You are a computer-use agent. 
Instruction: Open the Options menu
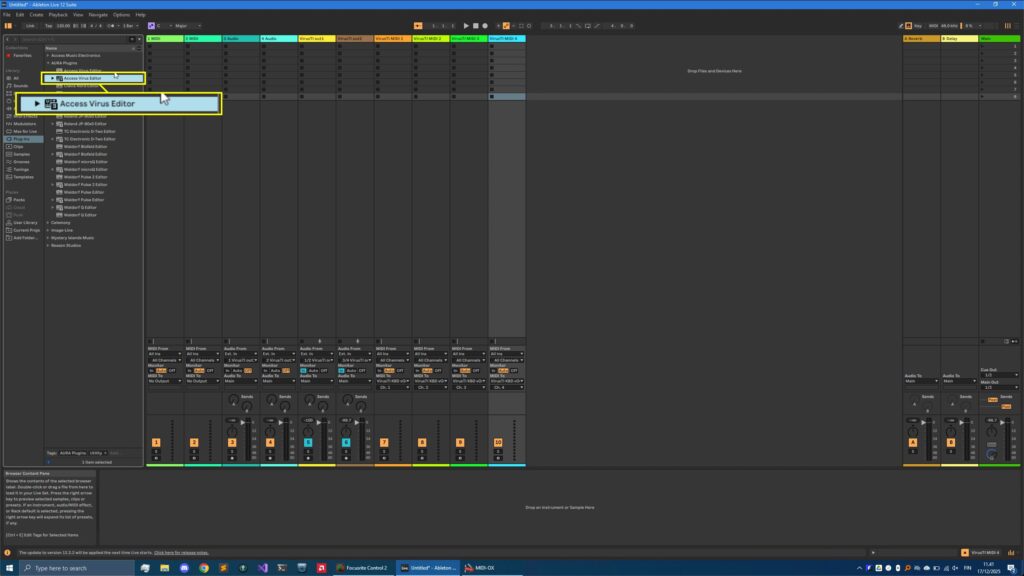tap(121, 14)
